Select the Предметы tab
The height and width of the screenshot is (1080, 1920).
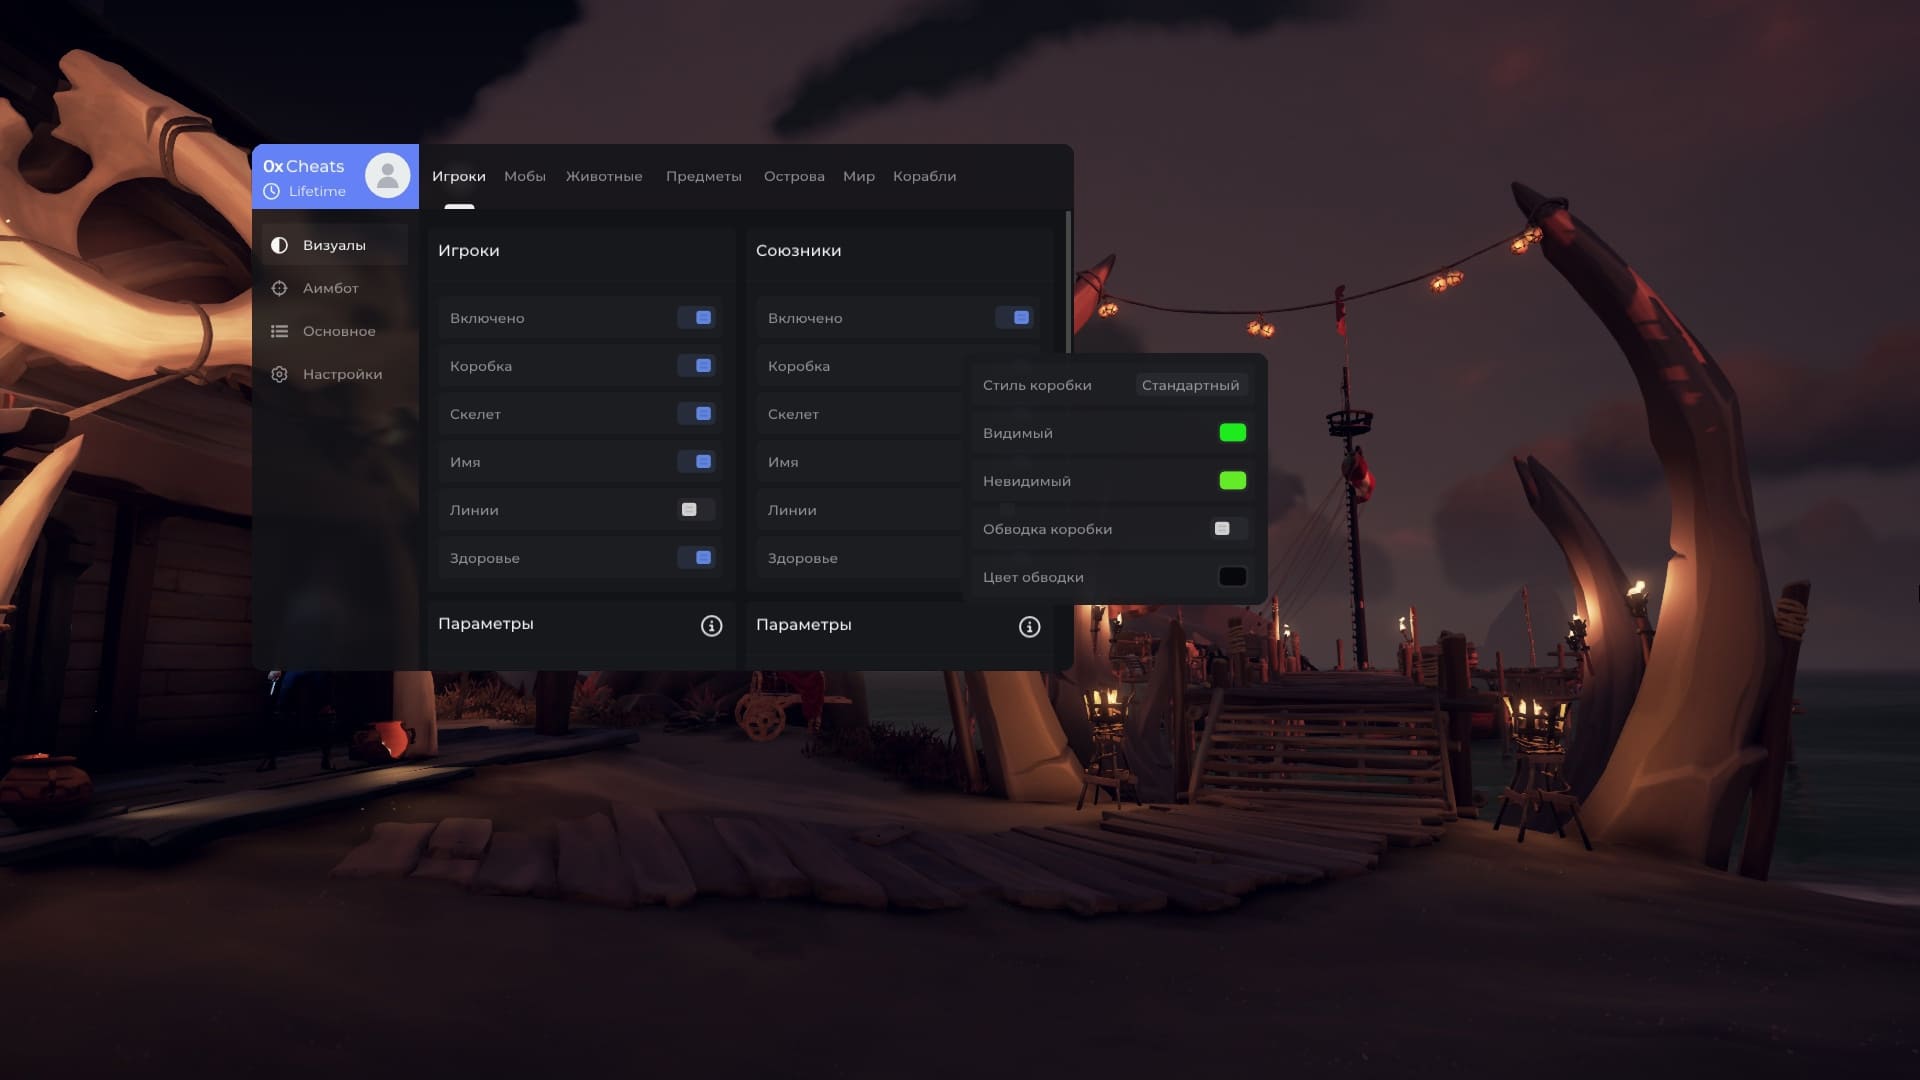[703, 176]
